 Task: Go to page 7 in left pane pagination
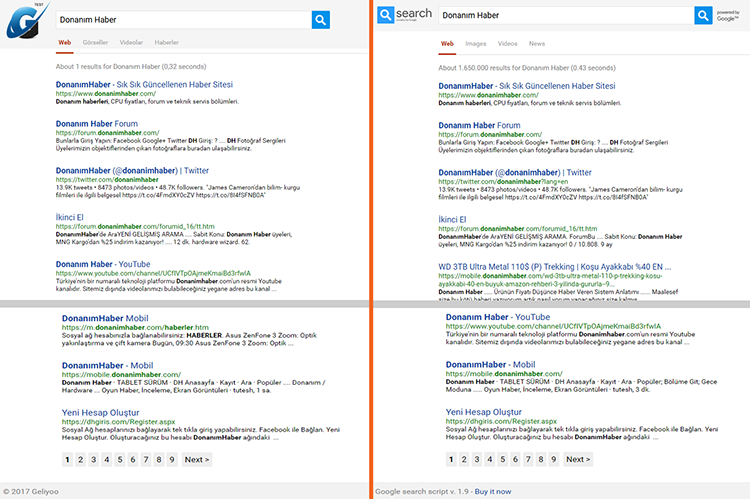[146, 460]
